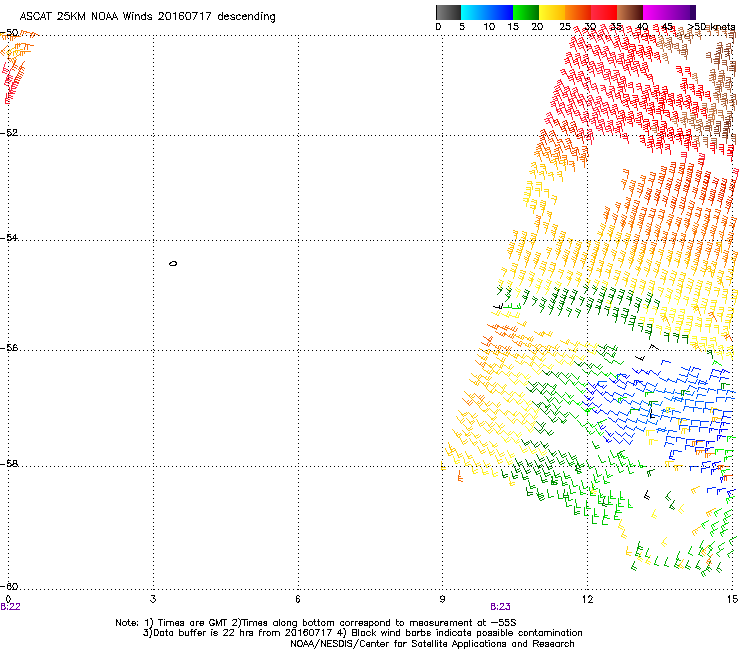
Task: Click the '-54' latitude axis label
Action: (x=9, y=238)
